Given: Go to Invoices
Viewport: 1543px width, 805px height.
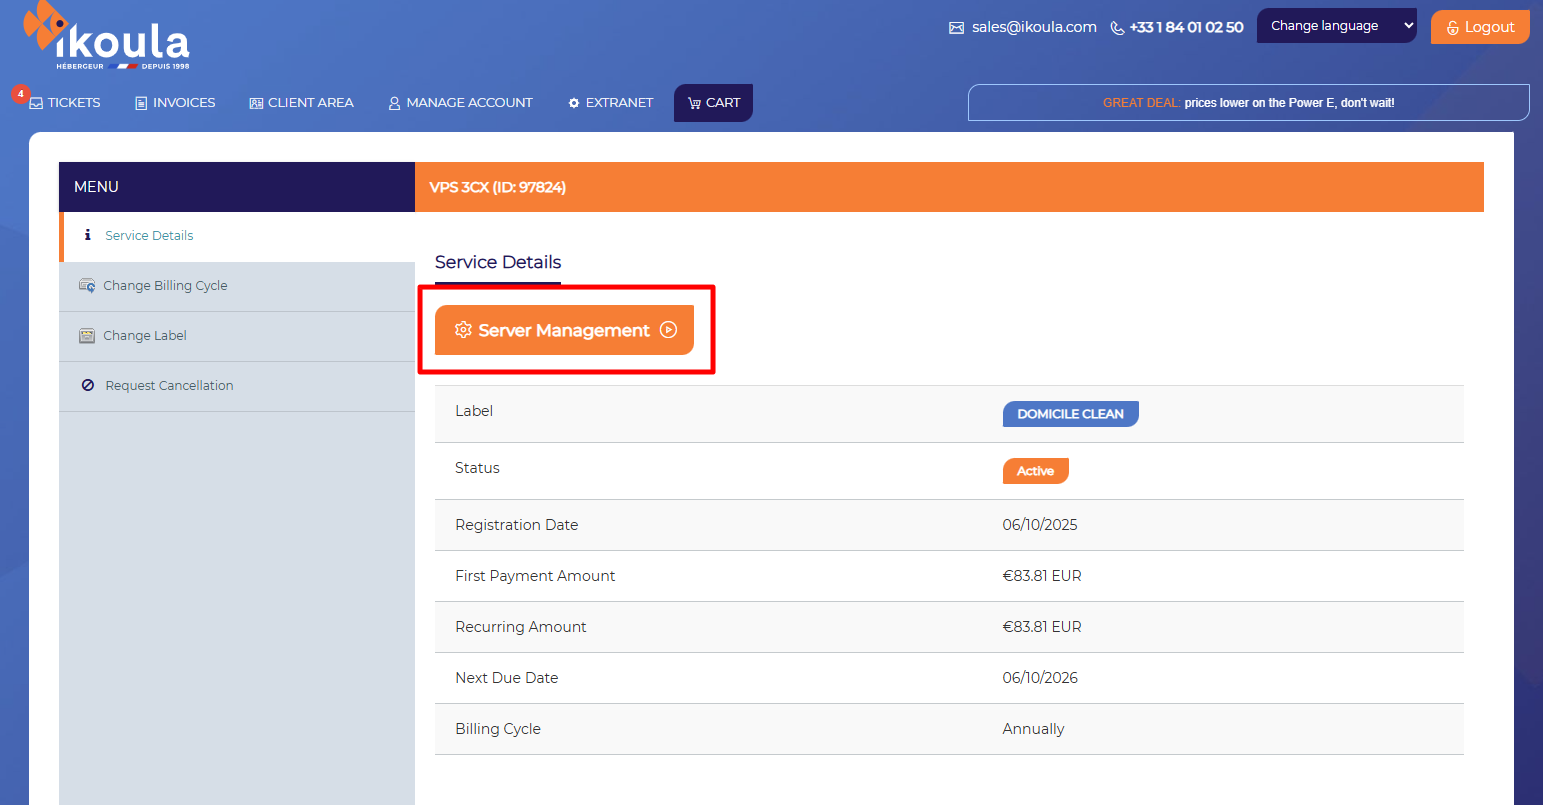Looking at the screenshot, I should tap(175, 103).
